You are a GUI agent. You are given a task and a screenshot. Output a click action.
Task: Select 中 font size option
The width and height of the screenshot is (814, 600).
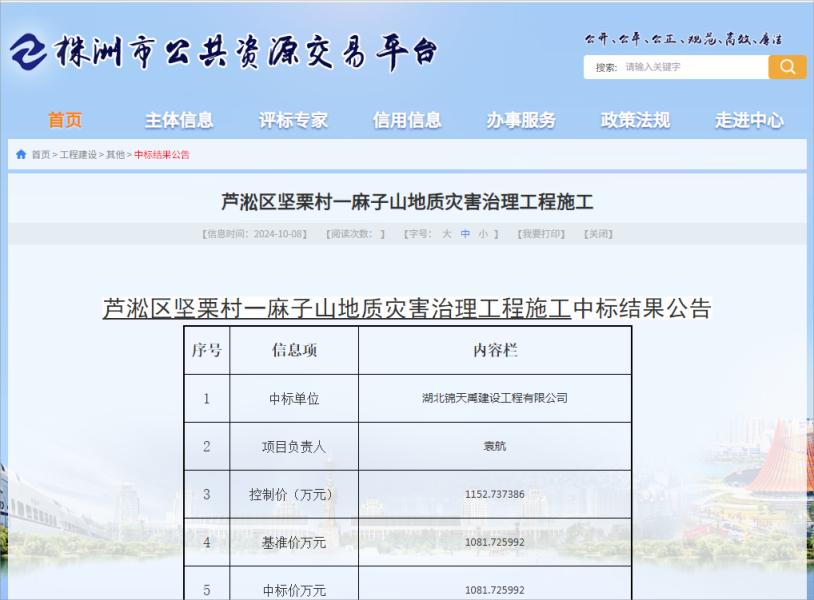coord(463,233)
